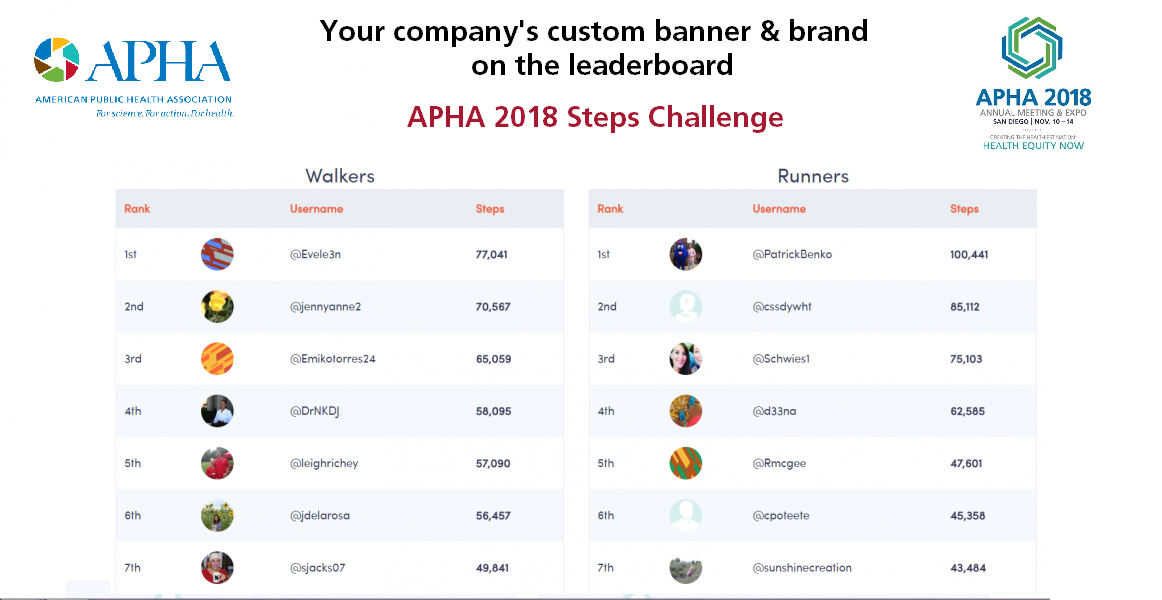Sort Runners table by Username header
Image resolution: width=1162 pixels, height=600 pixels.
tap(779, 209)
